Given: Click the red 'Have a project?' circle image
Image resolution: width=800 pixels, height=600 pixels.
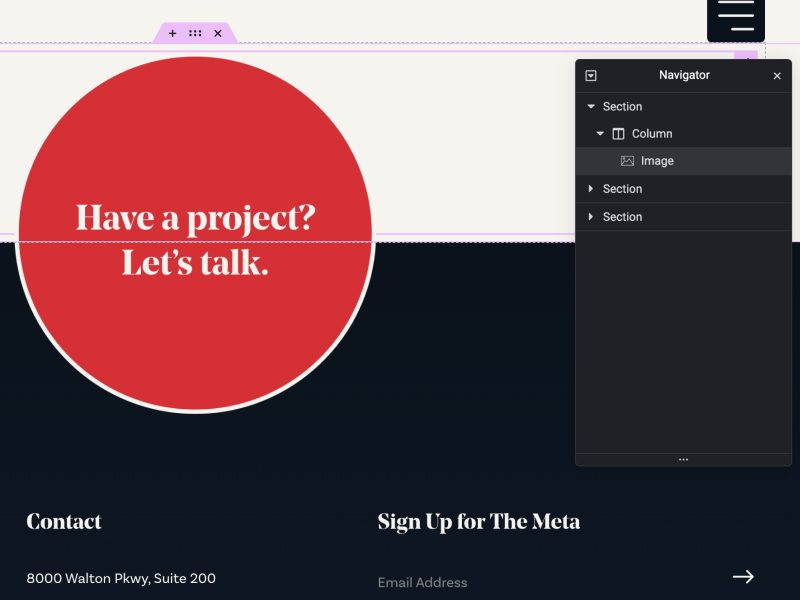Looking at the screenshot, I should (195, 234).
